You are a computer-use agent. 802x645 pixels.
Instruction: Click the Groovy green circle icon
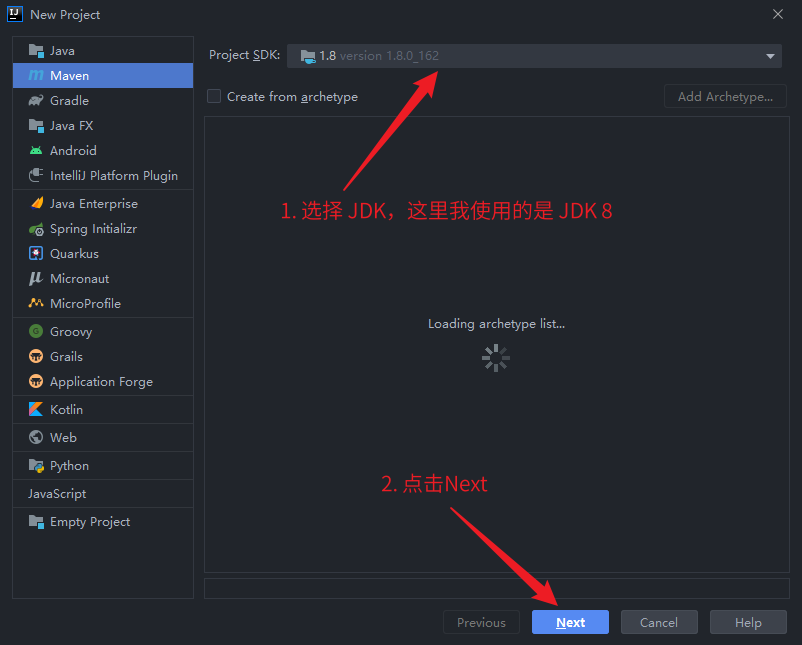tap(36, 332)
